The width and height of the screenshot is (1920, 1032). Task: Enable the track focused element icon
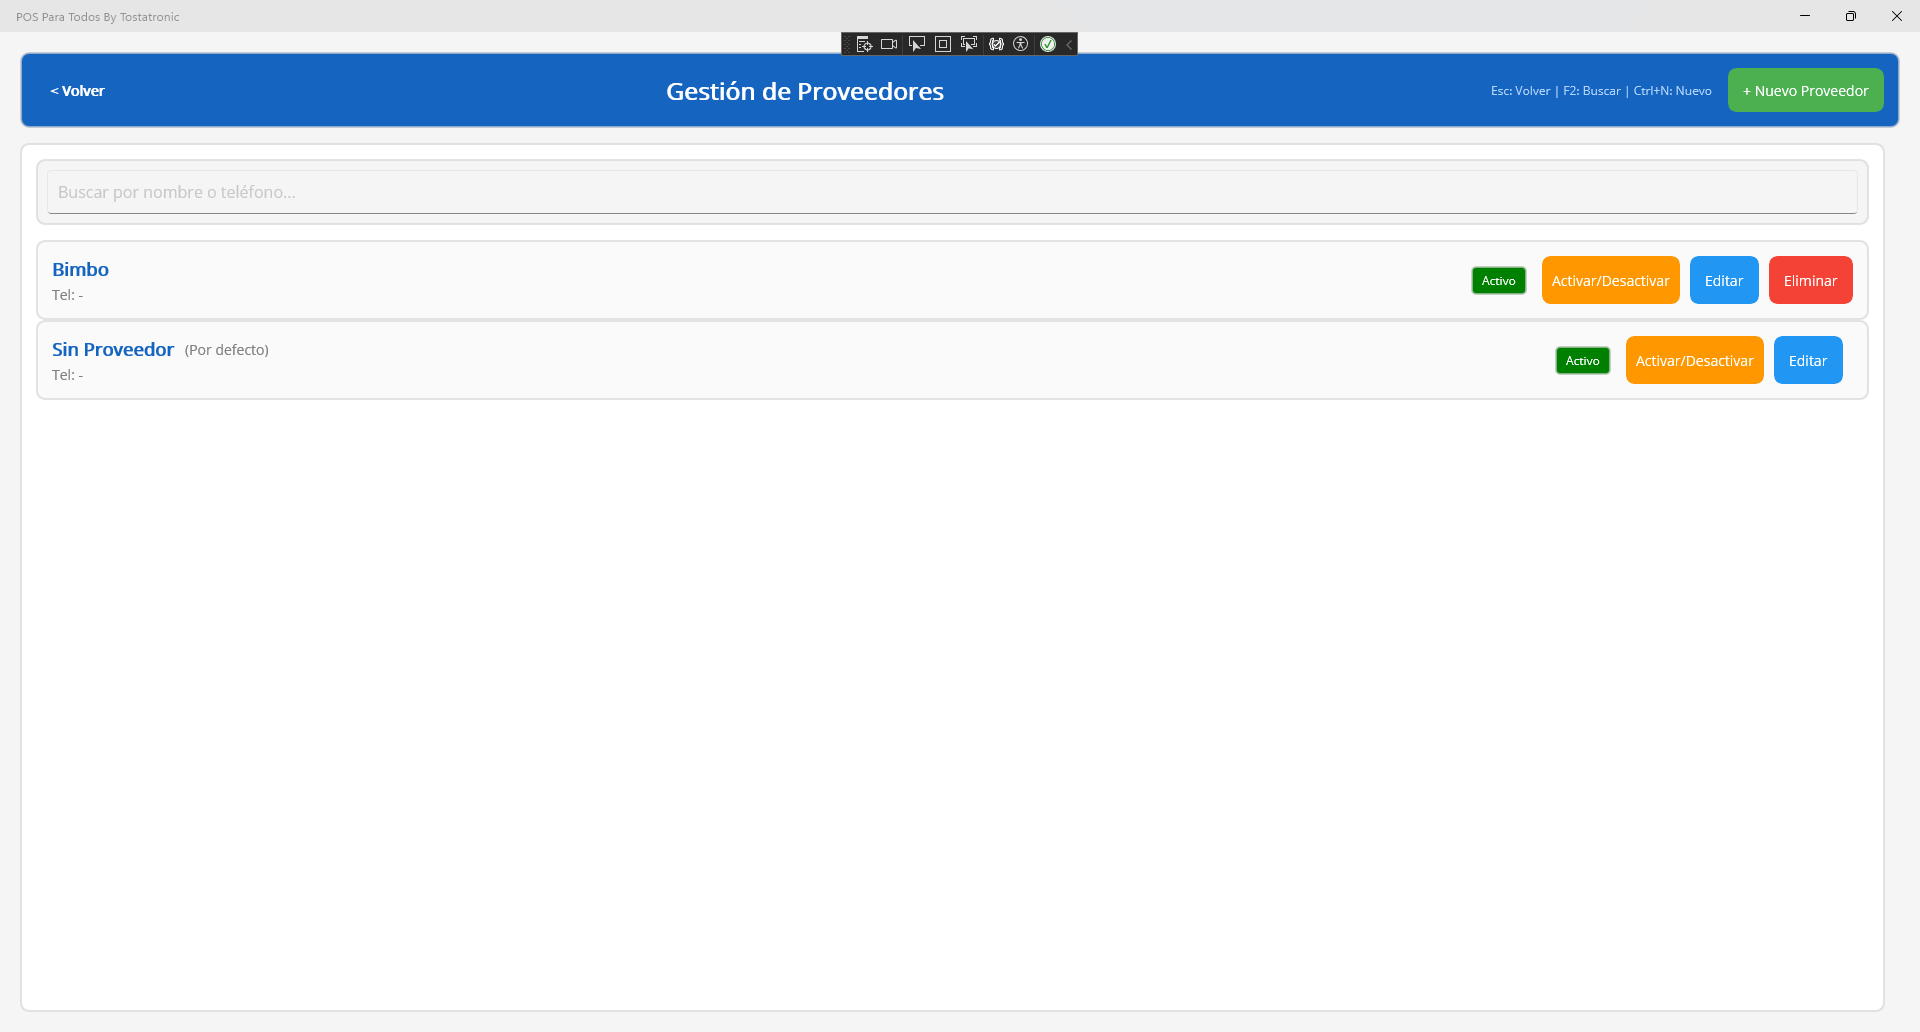[968, 44]
